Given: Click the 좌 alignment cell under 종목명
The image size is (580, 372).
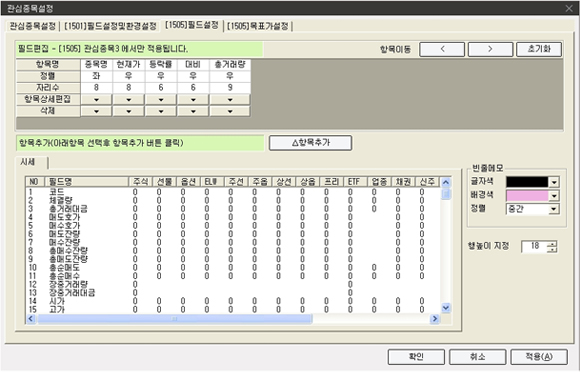Looking at the screenshot, I should [96, 76].
